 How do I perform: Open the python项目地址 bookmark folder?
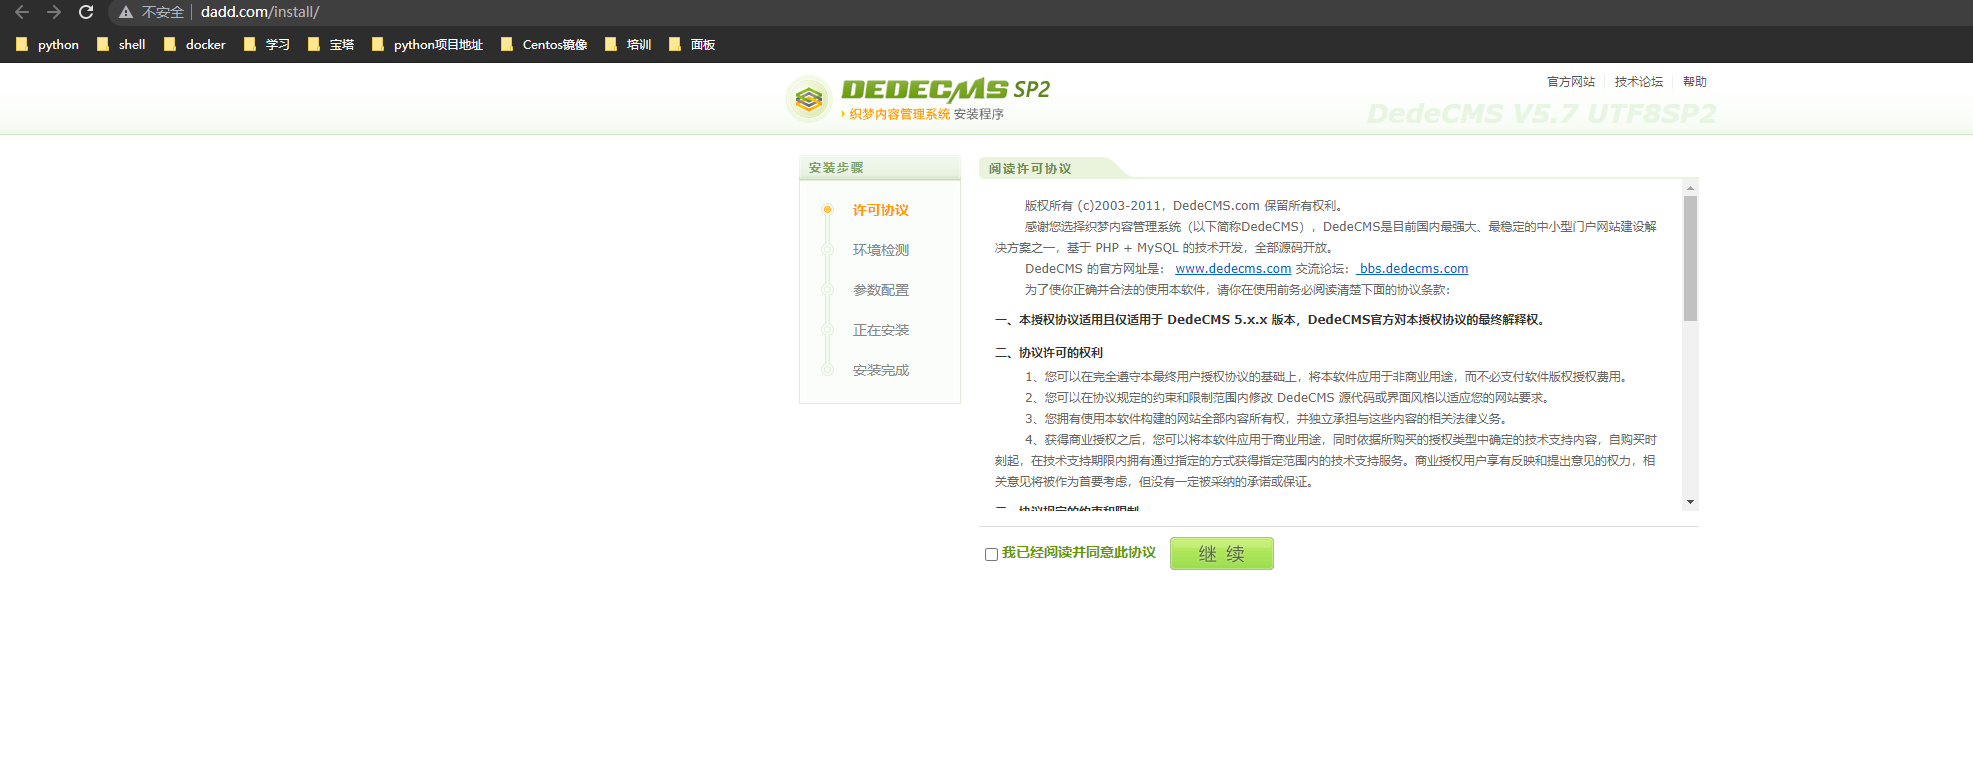pos(427,44)
